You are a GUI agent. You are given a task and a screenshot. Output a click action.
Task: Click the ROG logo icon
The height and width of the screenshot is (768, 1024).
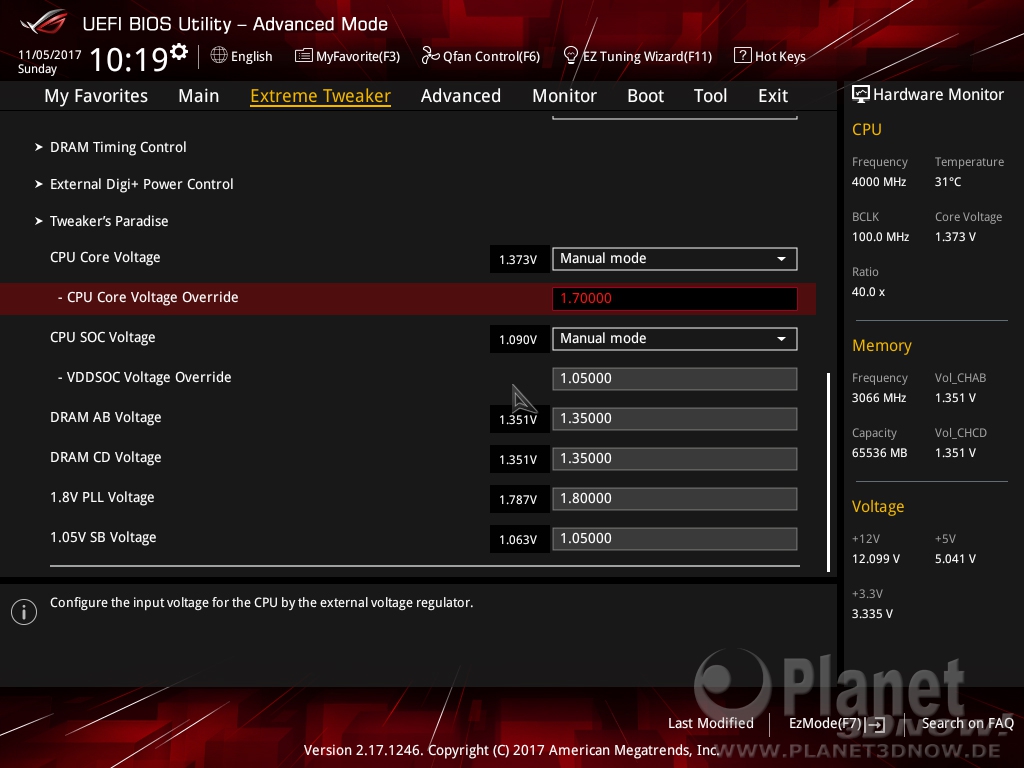click(43, 22)
